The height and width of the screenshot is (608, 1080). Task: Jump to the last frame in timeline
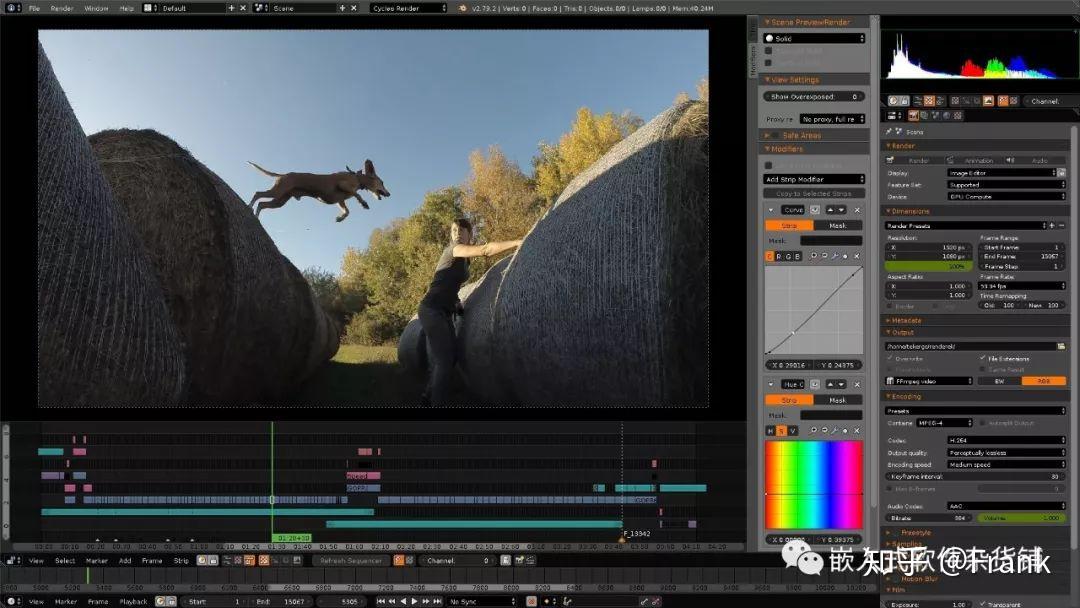(x=437, y=601)
